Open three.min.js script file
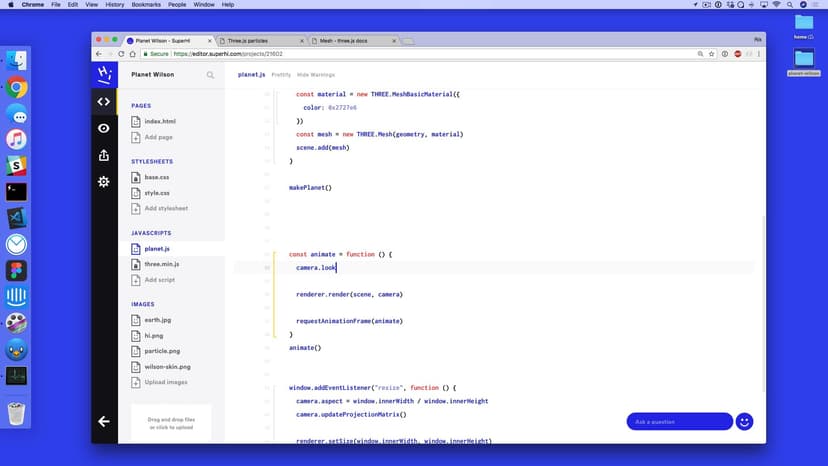828x466 pixels. [x=161, y=264]
